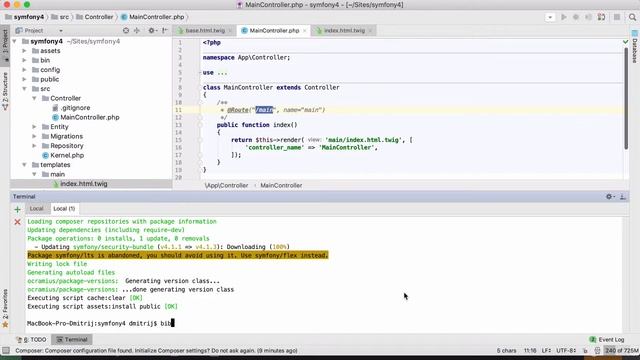This screenshot has height=360, width=640.
Task: Expand the public folder
Action: point(24,79)
